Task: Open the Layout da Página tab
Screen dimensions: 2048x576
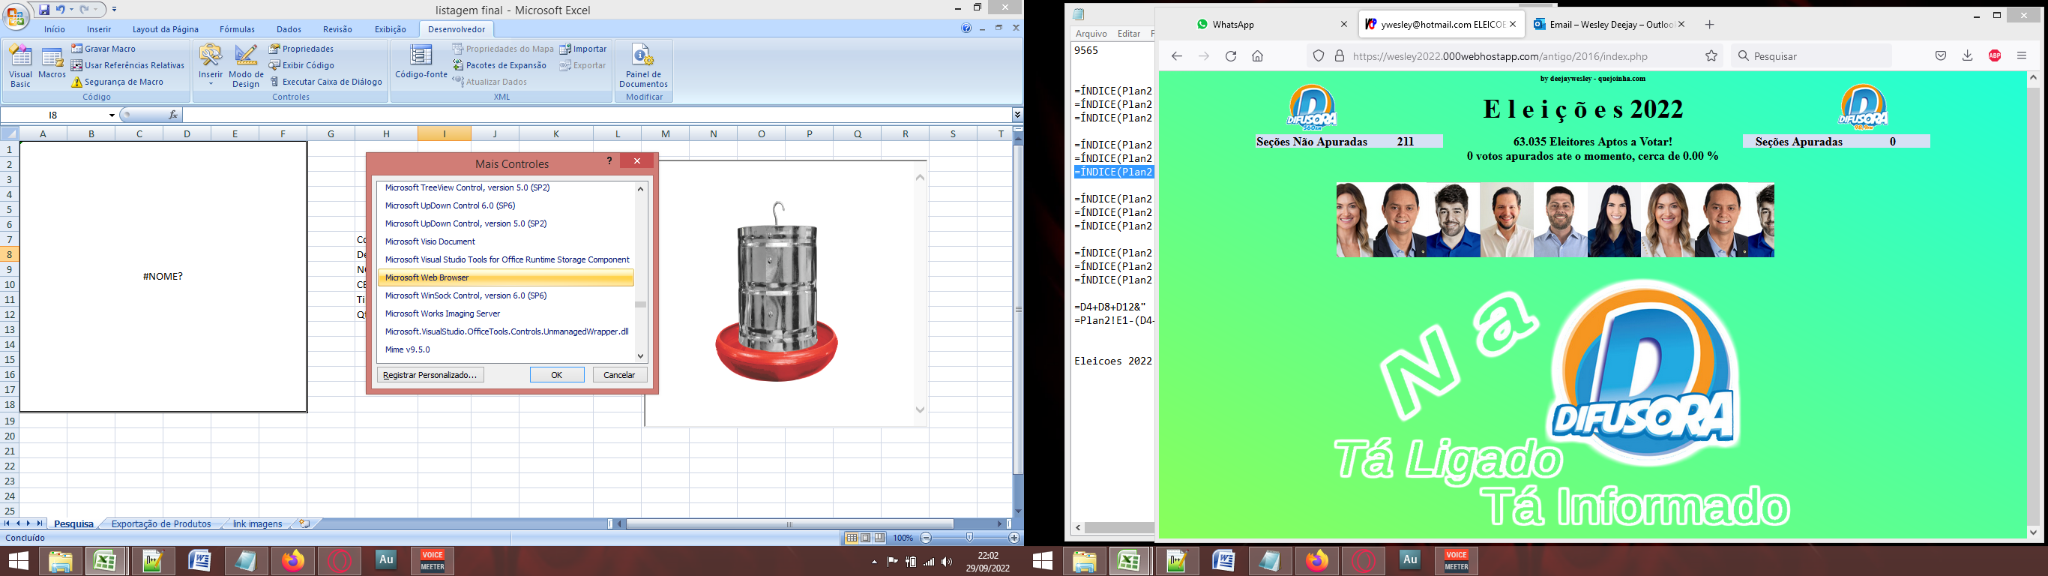Action: tap(165, 29)
